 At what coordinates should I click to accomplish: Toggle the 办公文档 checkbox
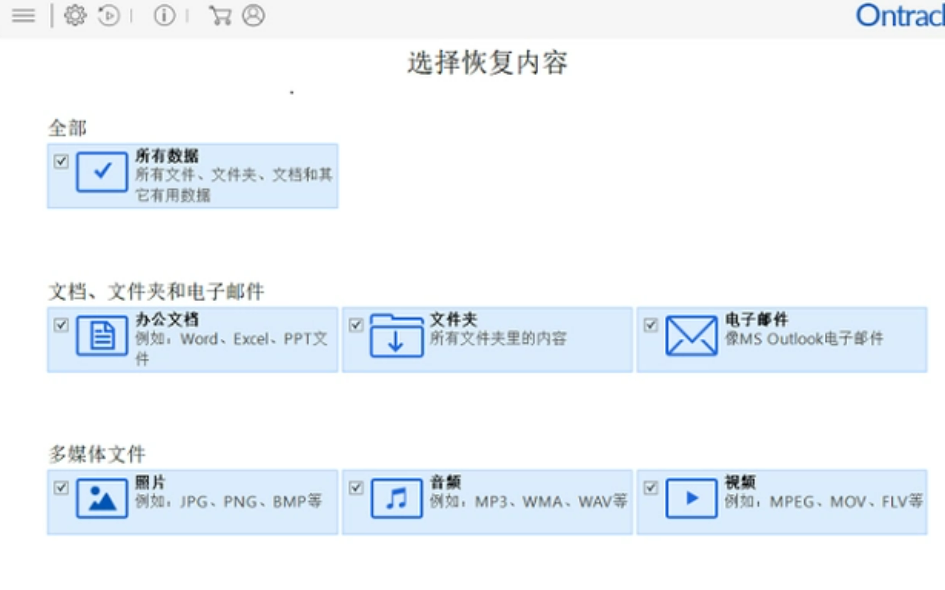coord(61,325)
